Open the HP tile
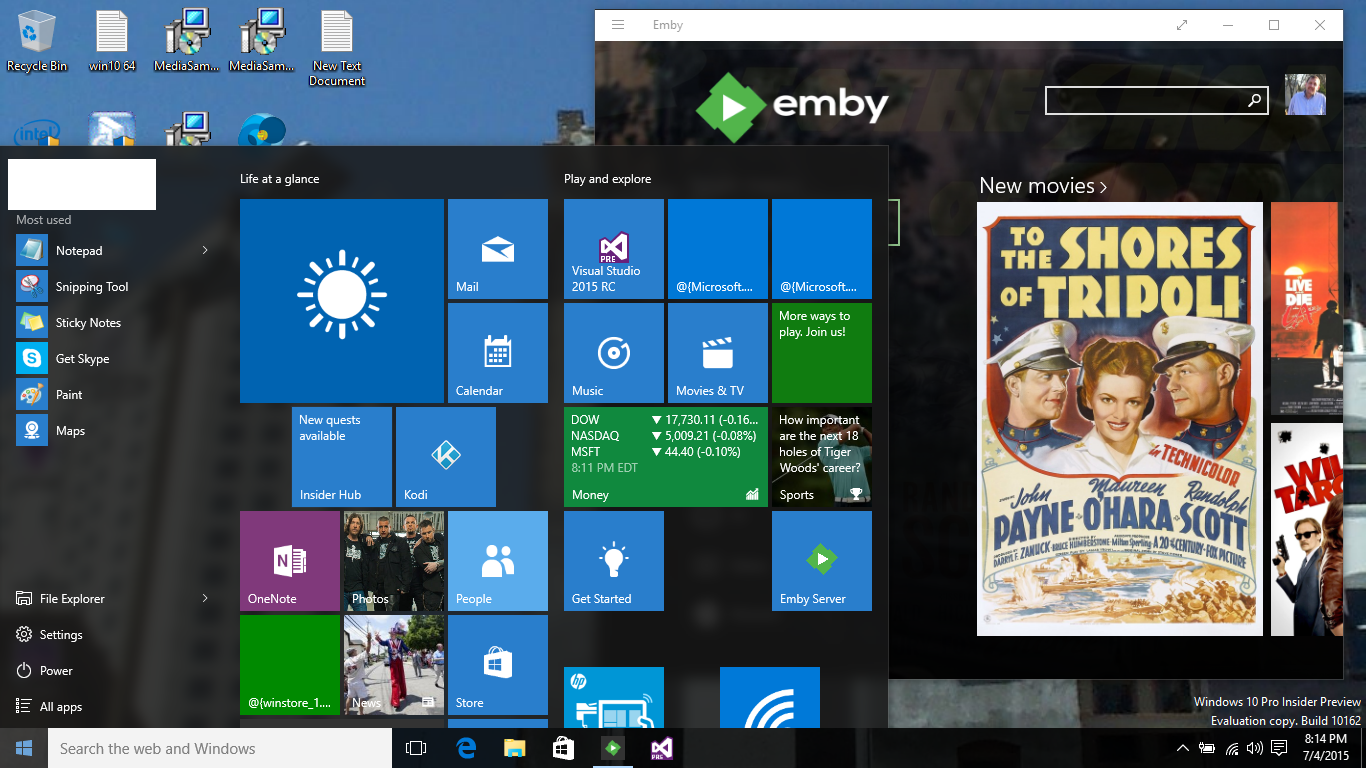 (x=614, y=697)
